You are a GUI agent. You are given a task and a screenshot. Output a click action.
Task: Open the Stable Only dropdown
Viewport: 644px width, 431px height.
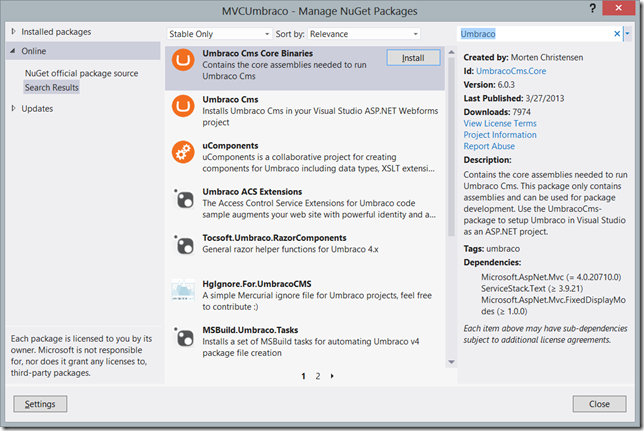219,34
